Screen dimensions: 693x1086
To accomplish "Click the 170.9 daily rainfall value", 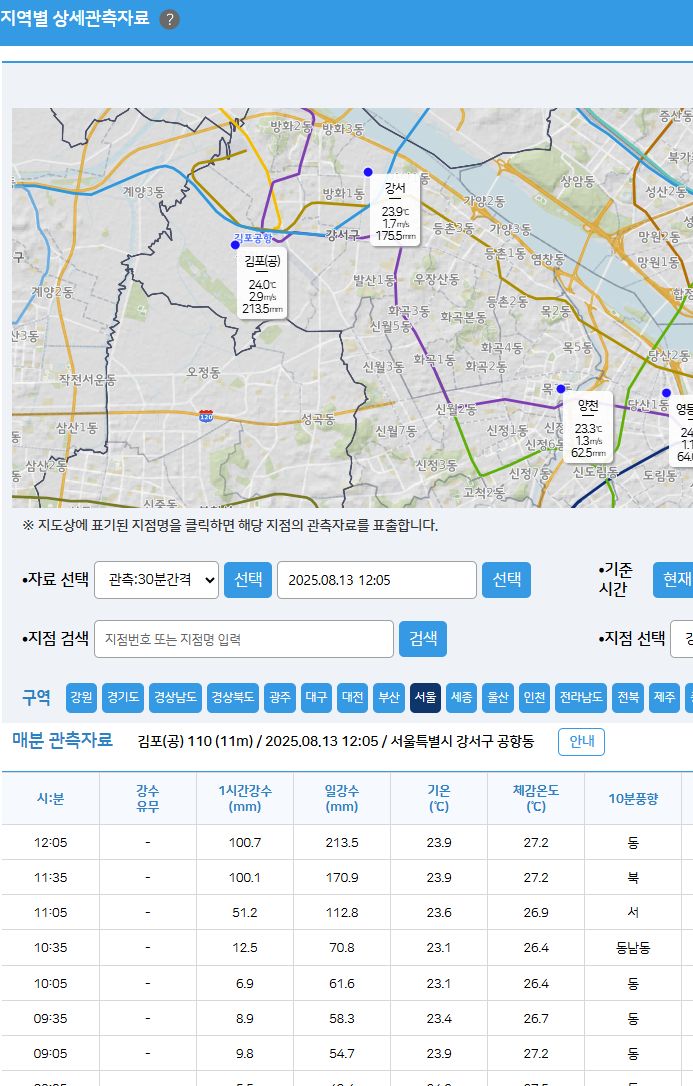I will tap(342, 878).
